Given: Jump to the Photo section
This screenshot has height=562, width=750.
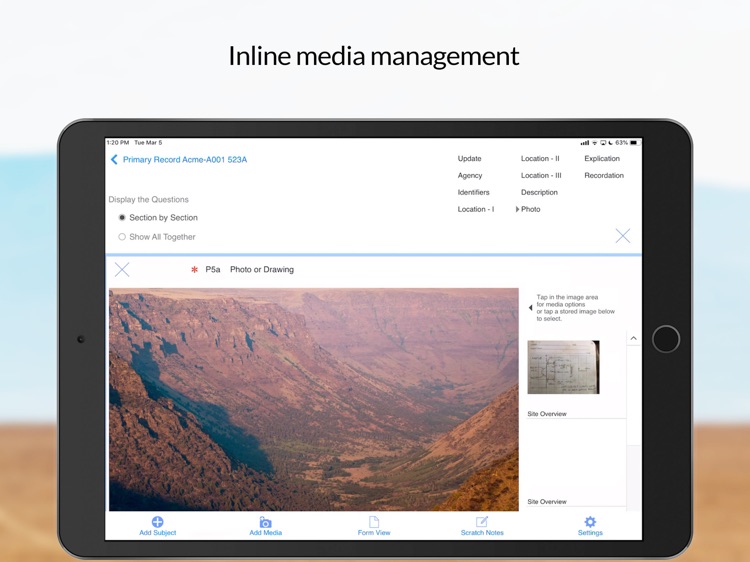Looking at the screenshot, I should (530, 209).
